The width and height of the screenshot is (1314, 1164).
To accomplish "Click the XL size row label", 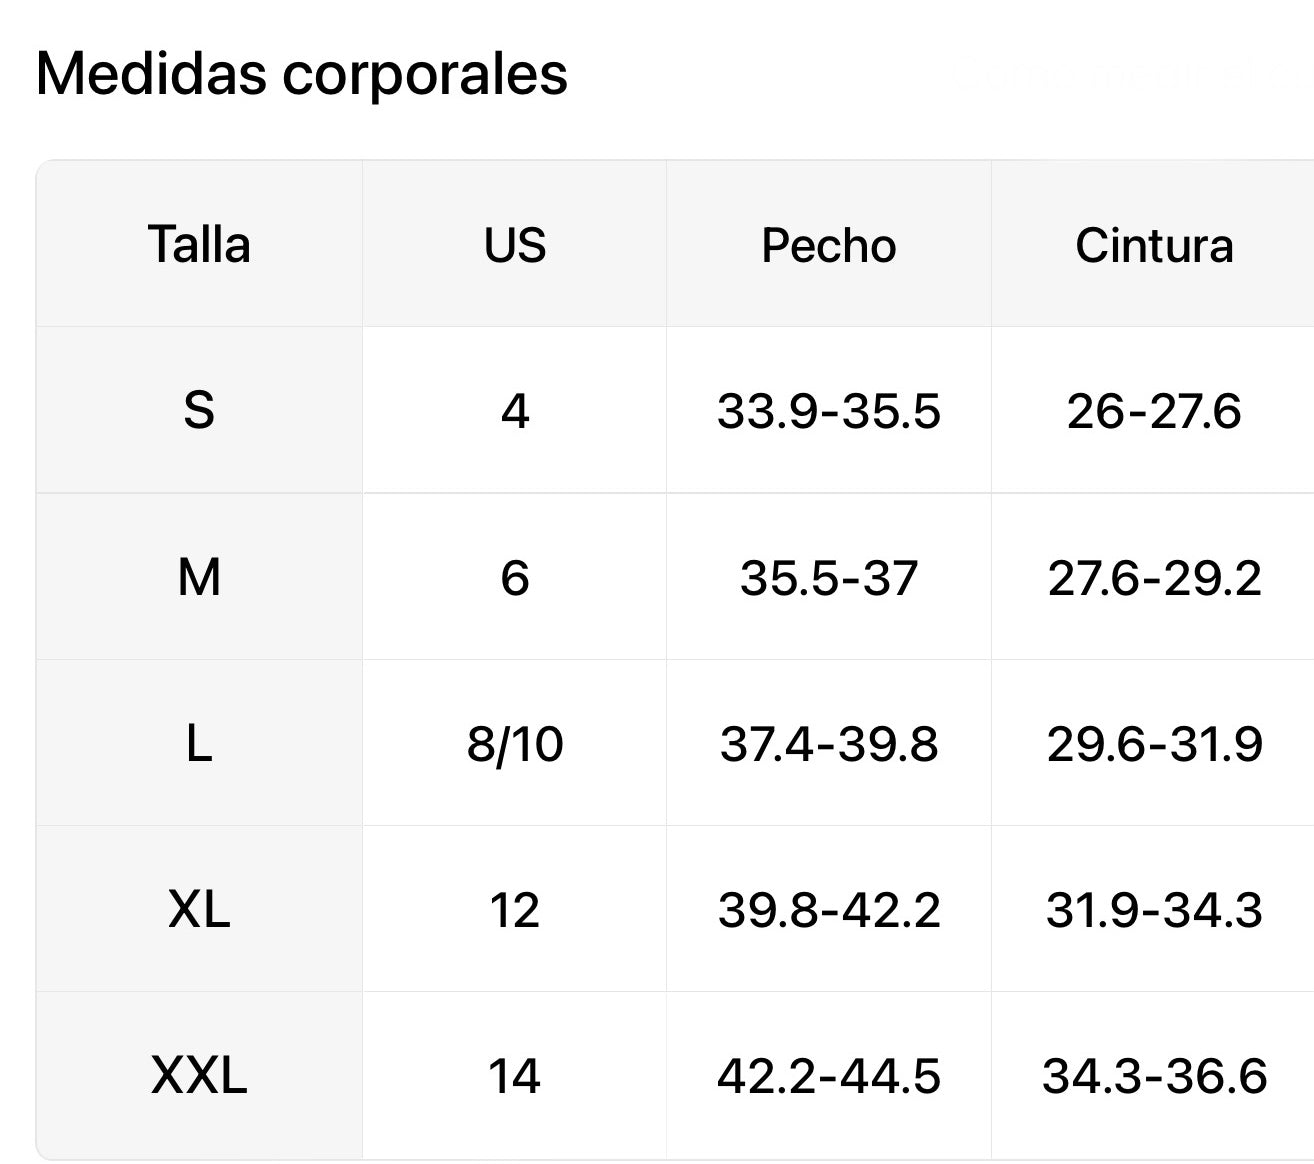I will 199,909.
